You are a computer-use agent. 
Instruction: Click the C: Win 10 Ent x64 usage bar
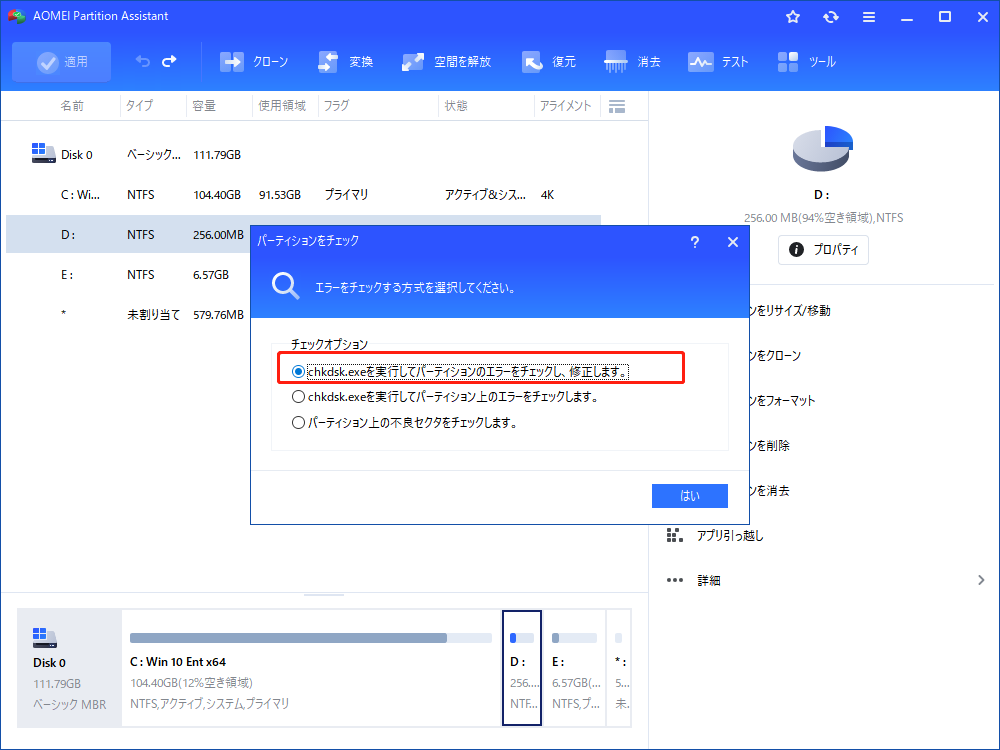(288, 638)
